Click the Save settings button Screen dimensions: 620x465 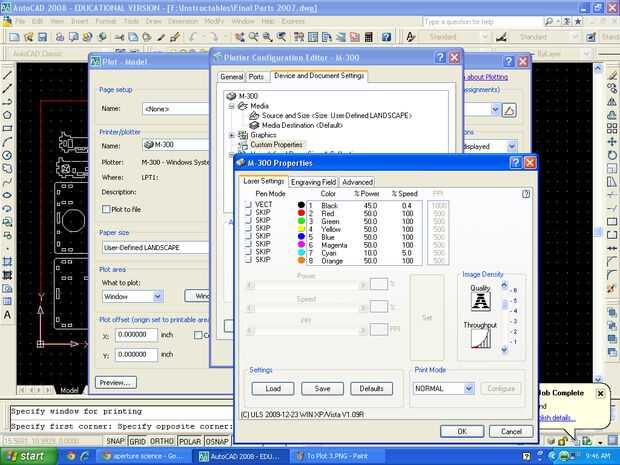[x=322, y=389]
